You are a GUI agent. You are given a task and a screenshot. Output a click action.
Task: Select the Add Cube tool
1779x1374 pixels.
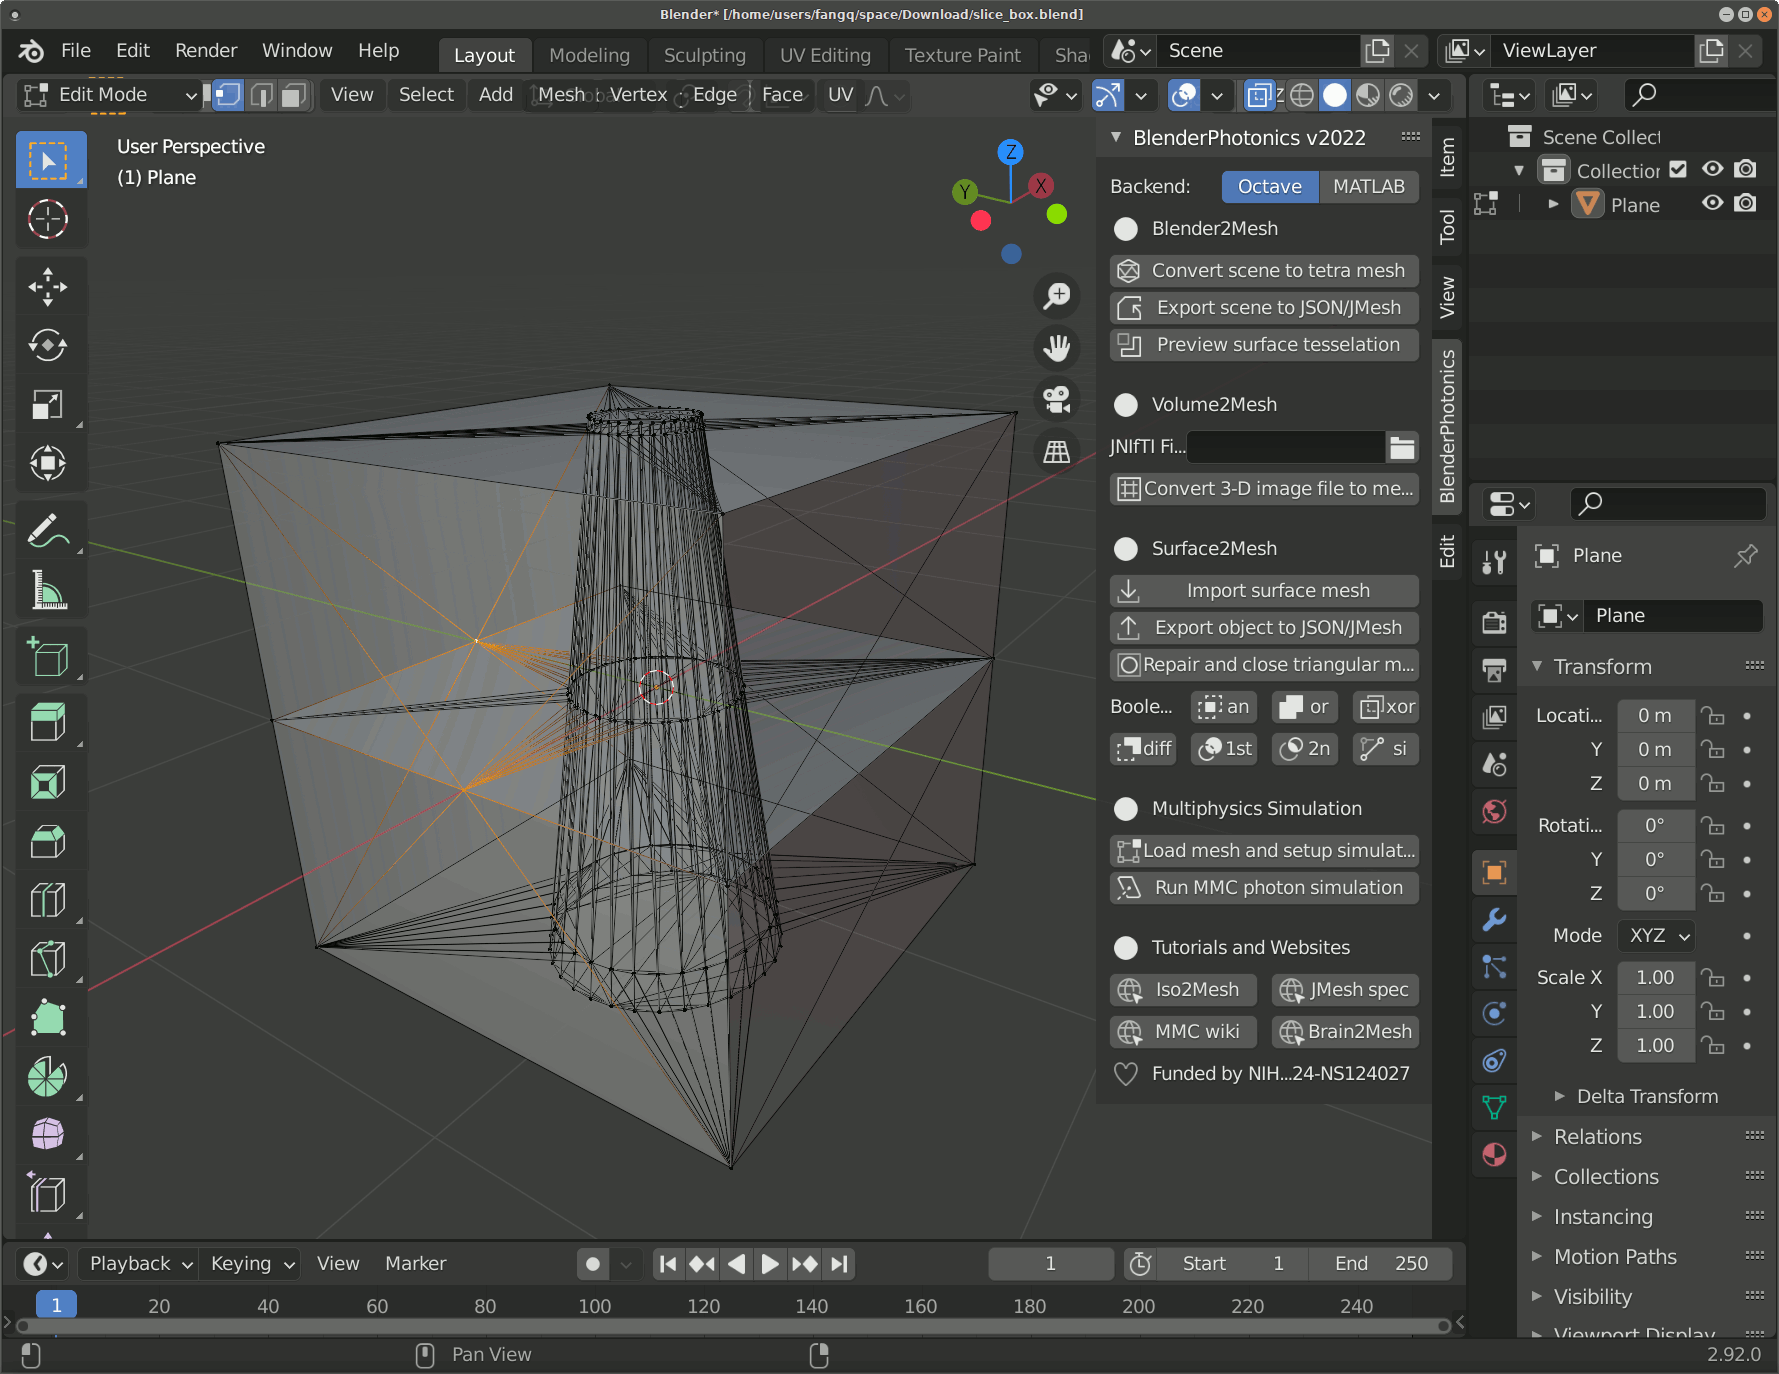(x=49, y=657)
